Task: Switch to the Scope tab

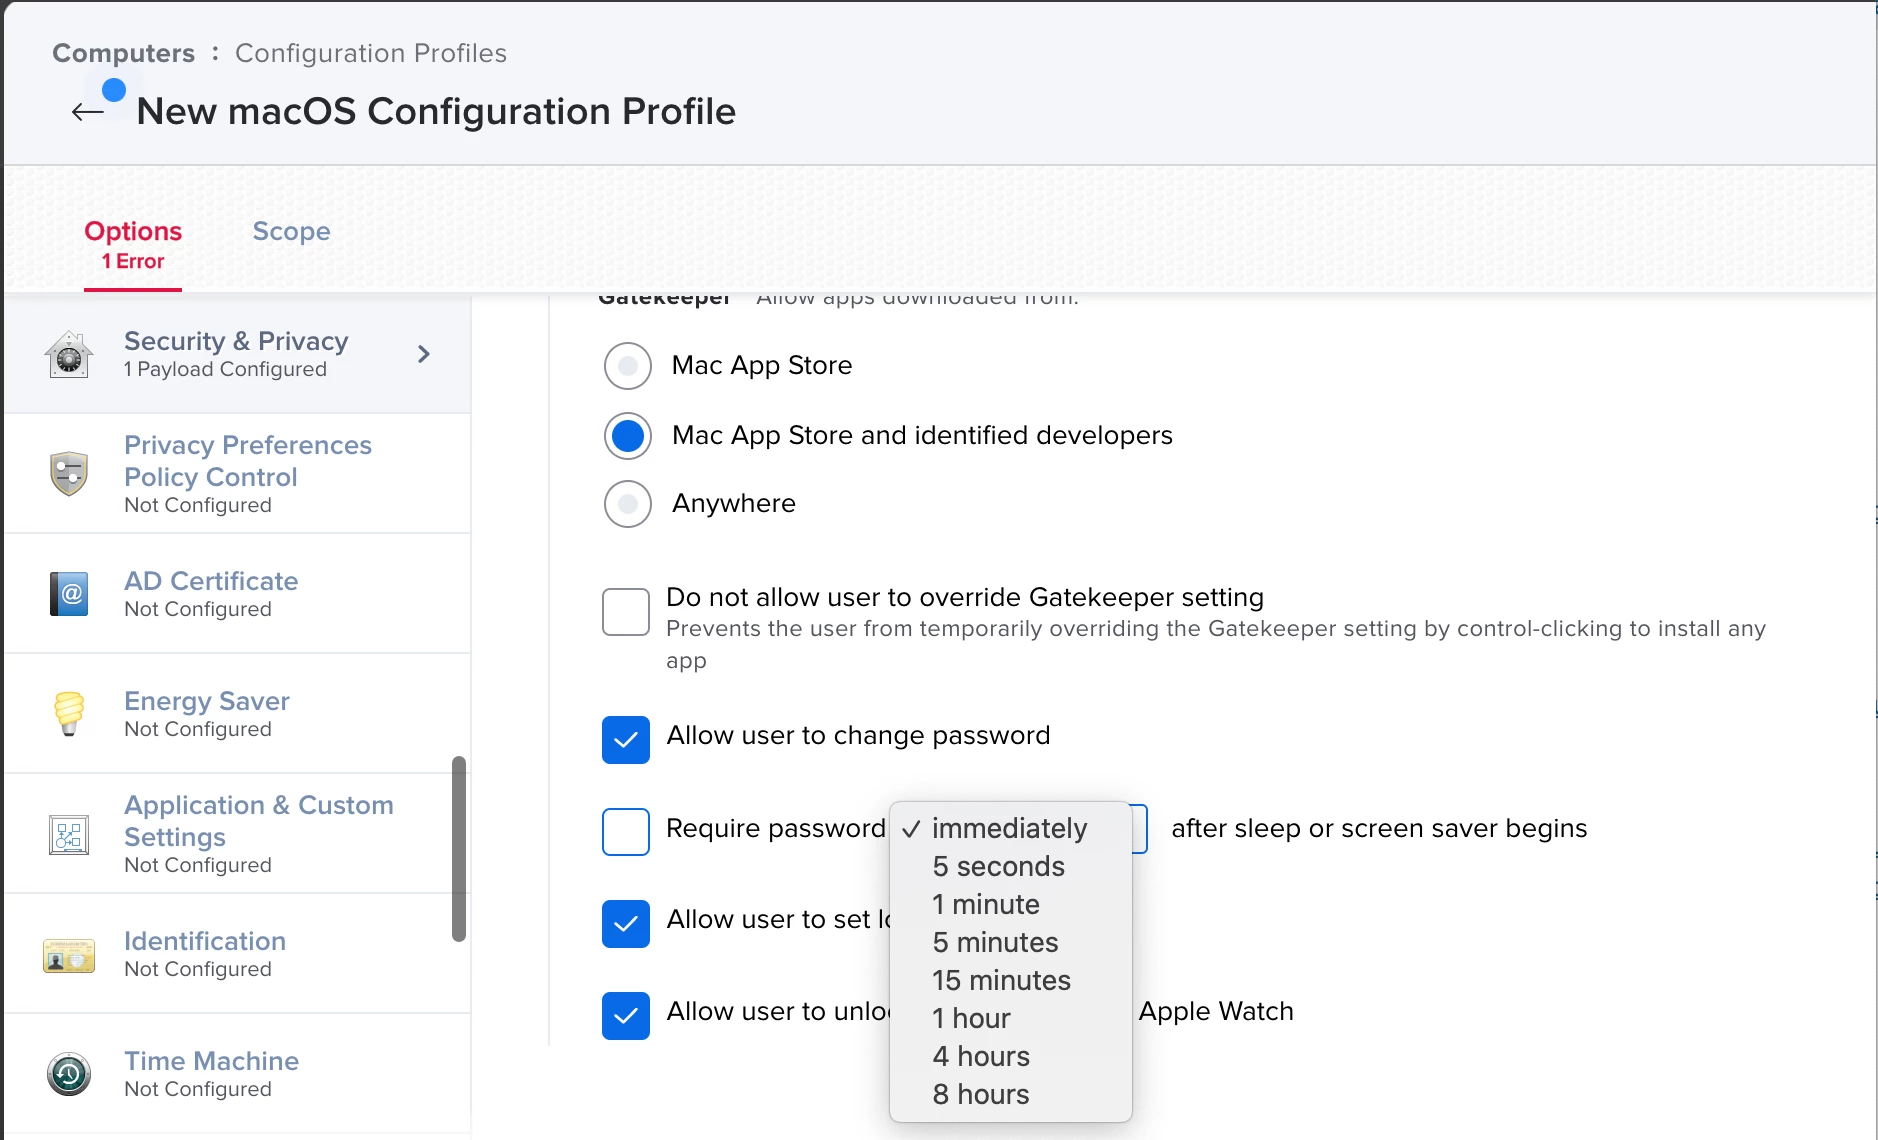Action: [x=291, y=232]
